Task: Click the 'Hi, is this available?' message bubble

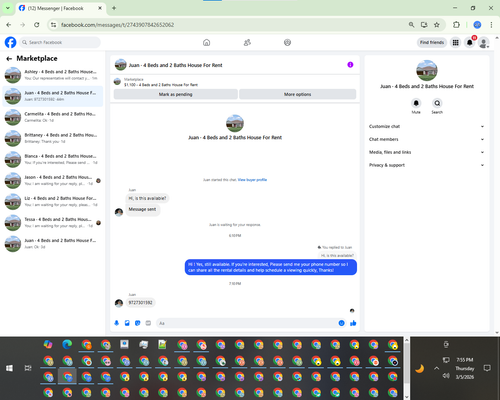Action: click(147, 198)
